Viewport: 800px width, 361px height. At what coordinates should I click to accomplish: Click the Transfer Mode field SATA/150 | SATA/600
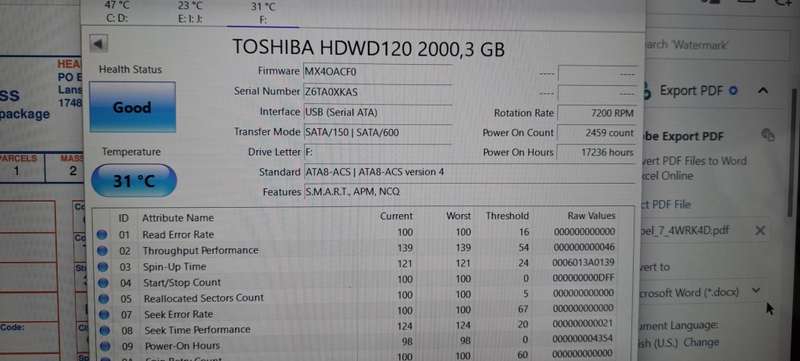tap(378, 132)
